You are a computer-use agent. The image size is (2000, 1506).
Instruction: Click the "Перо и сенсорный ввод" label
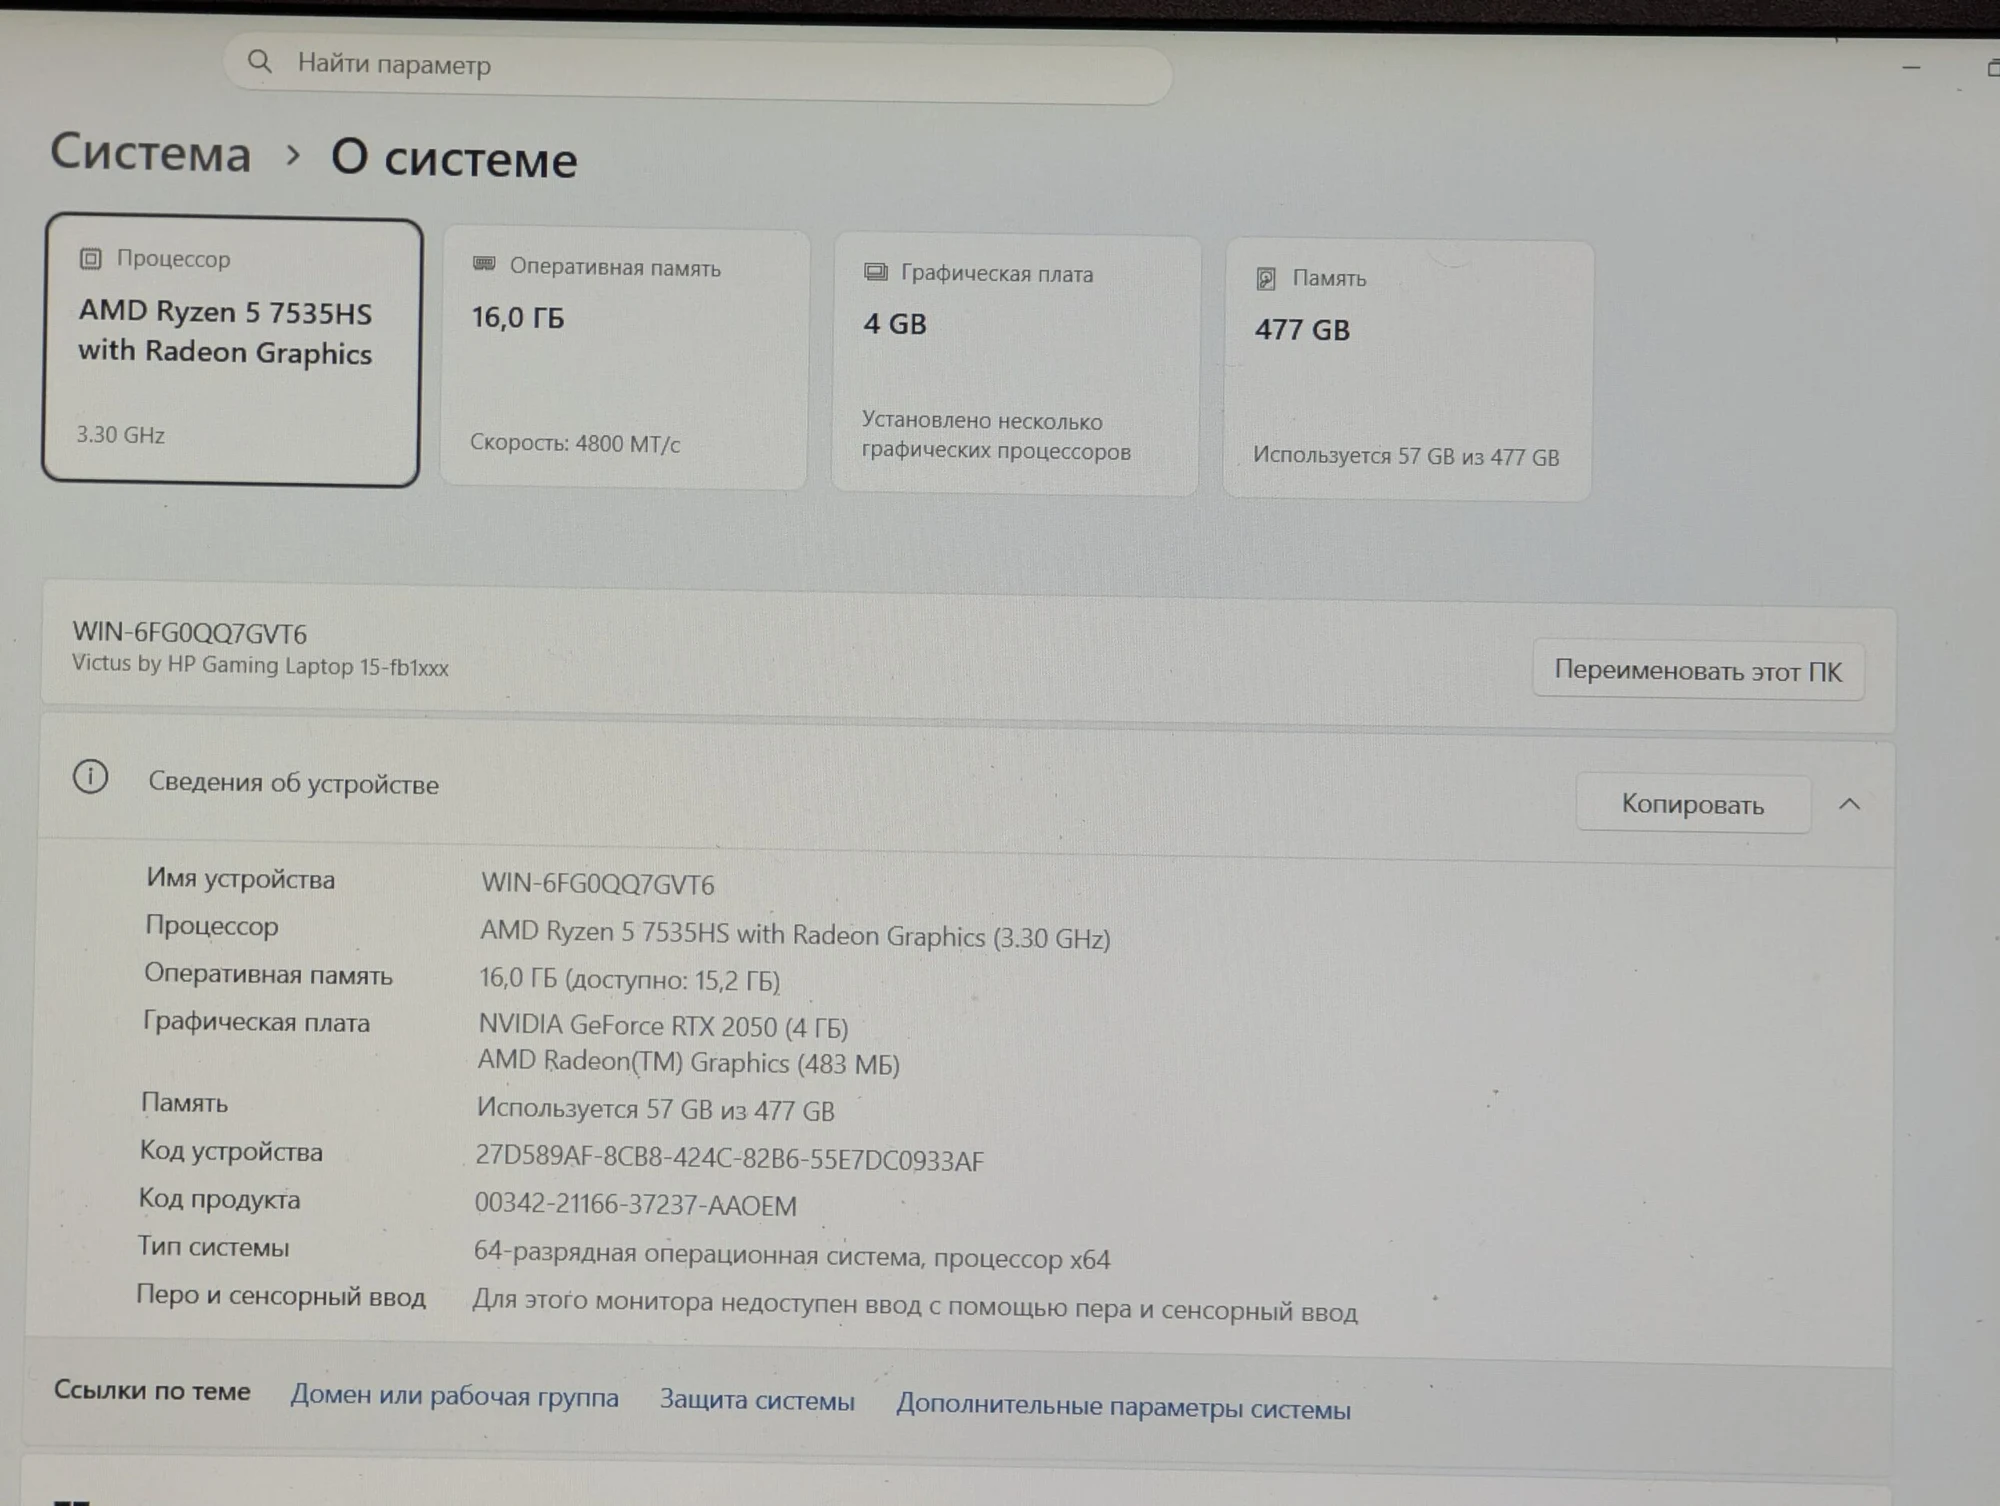click(x=281, y=1296)
